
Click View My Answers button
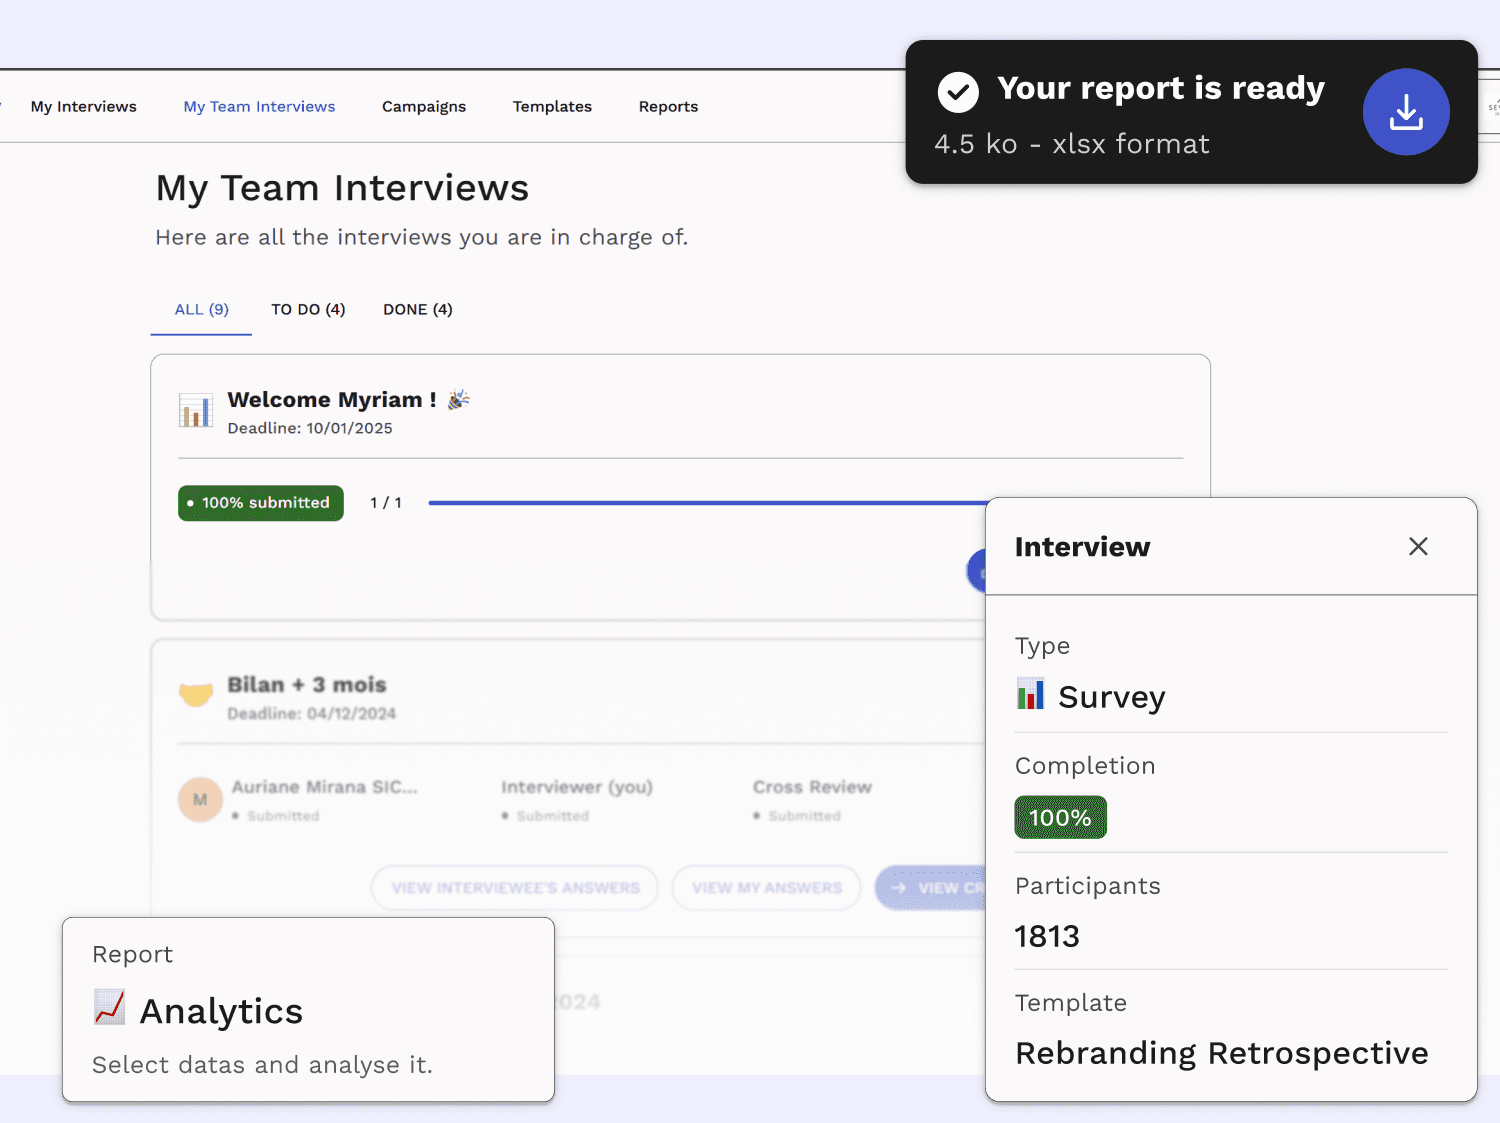coord(767,888)
